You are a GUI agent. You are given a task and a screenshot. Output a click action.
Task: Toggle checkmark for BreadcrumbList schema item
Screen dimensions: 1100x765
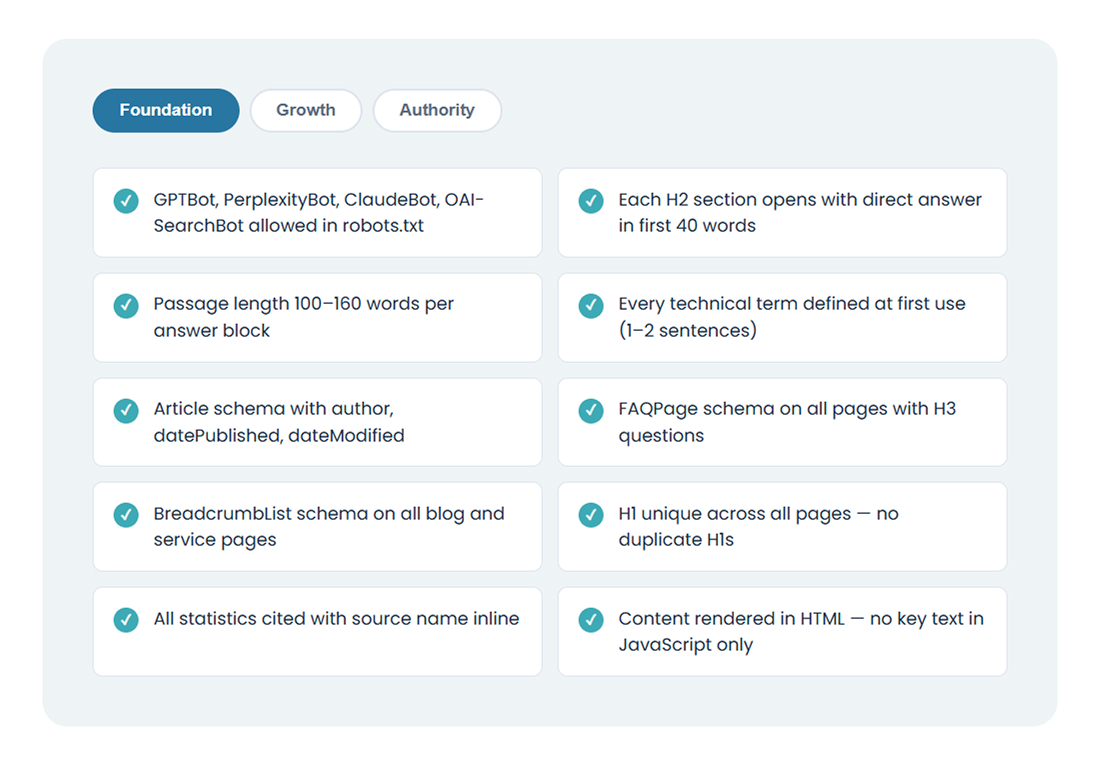[126, 515]
